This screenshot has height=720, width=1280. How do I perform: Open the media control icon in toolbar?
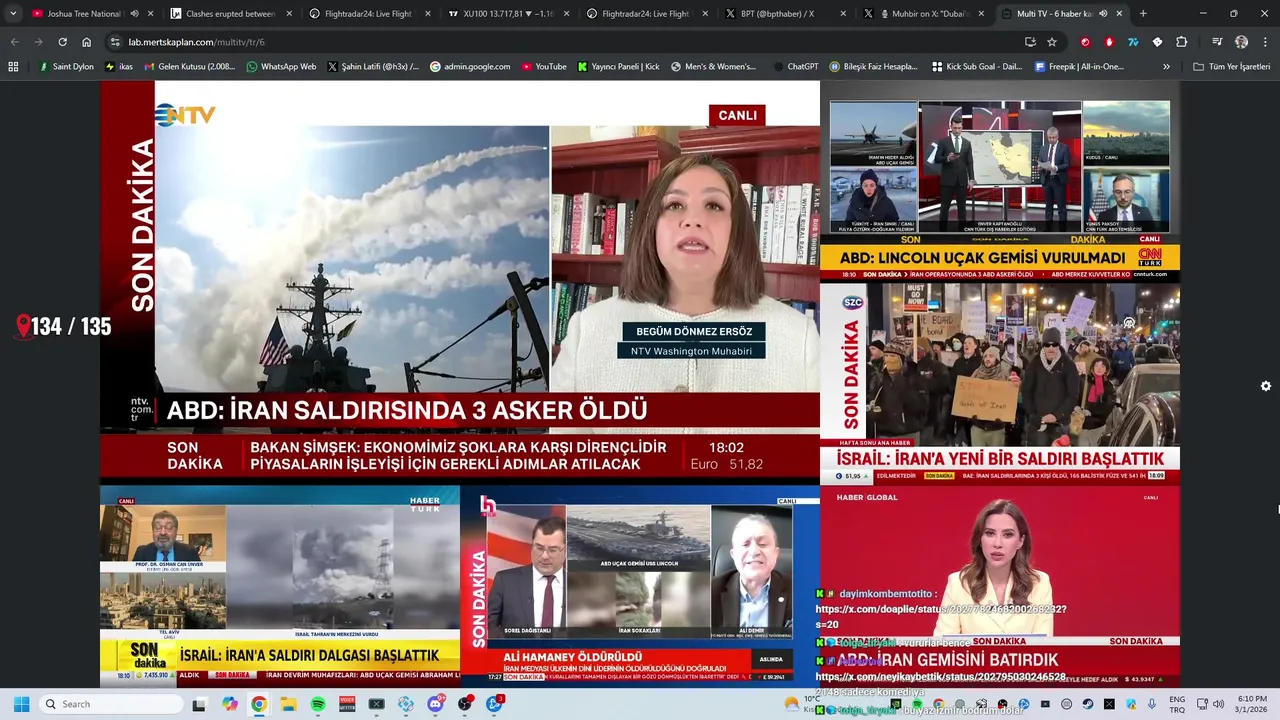point(1217,42)
